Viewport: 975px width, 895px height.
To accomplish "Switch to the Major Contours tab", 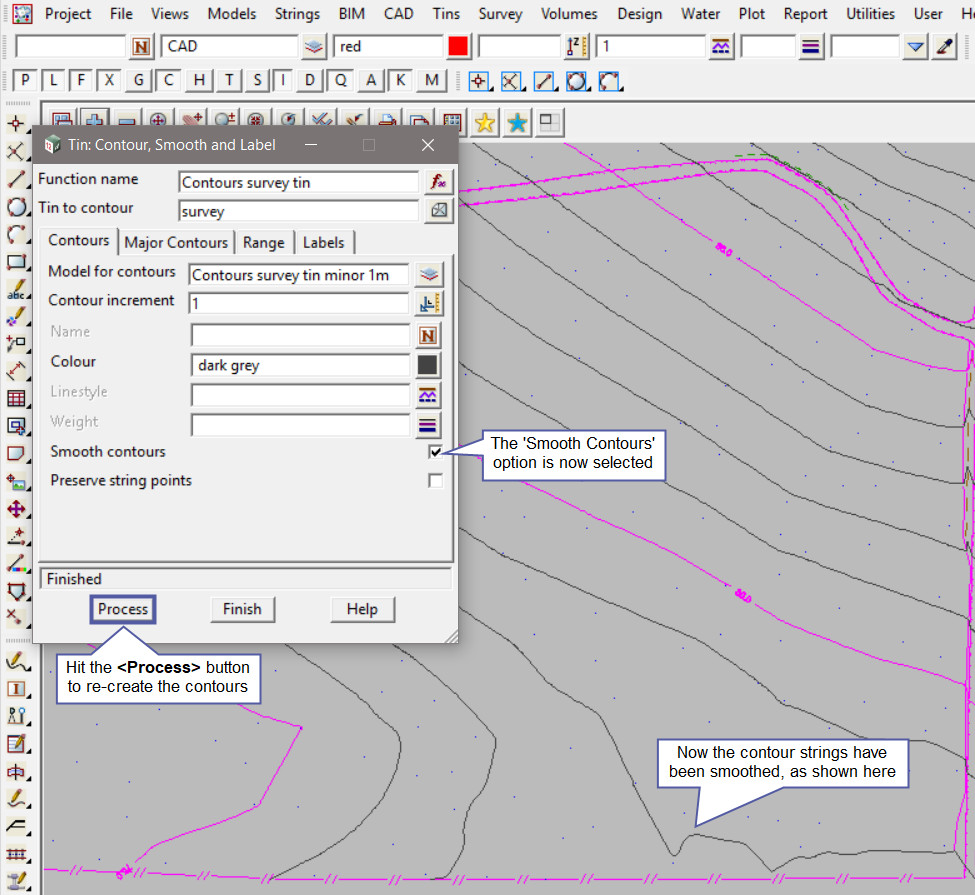I will click(x=176, y=242).
